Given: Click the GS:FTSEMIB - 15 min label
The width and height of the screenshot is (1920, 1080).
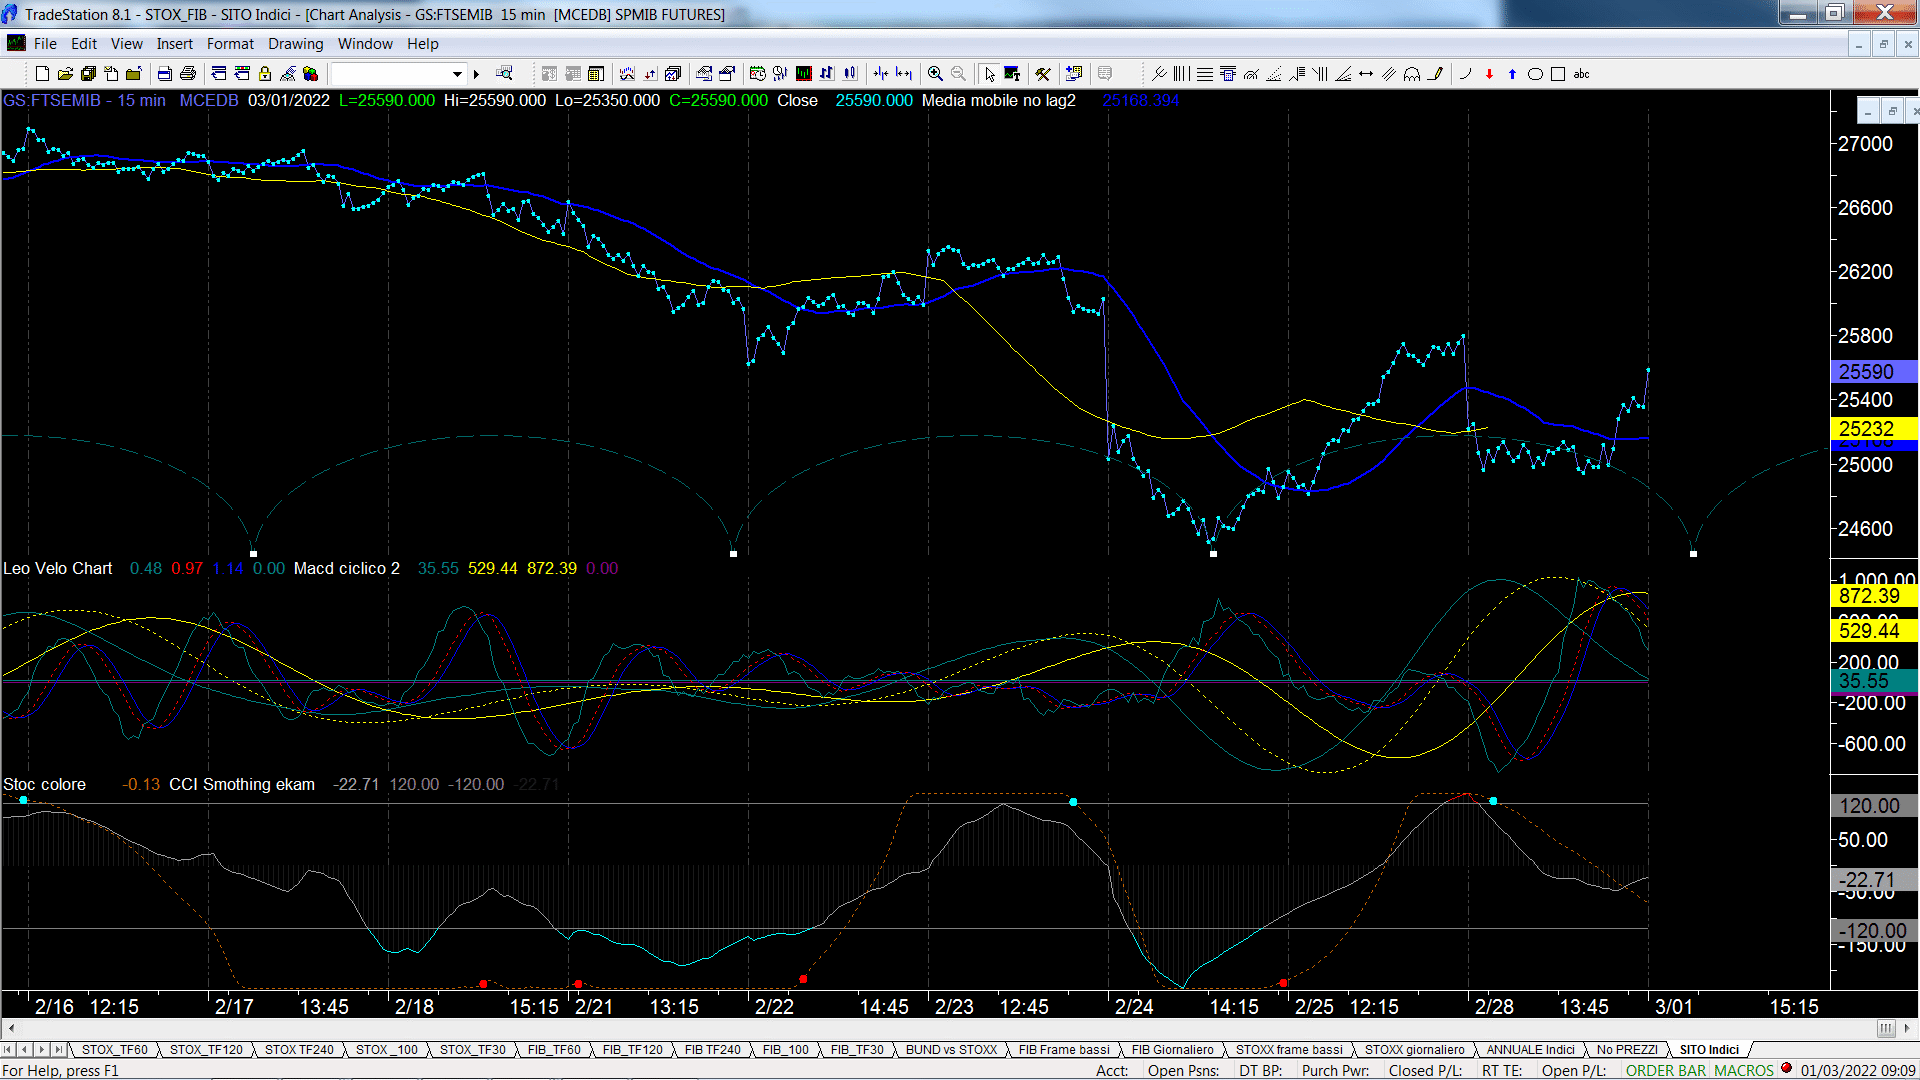Looking at the screenshot, I should [x=84, y=100].
